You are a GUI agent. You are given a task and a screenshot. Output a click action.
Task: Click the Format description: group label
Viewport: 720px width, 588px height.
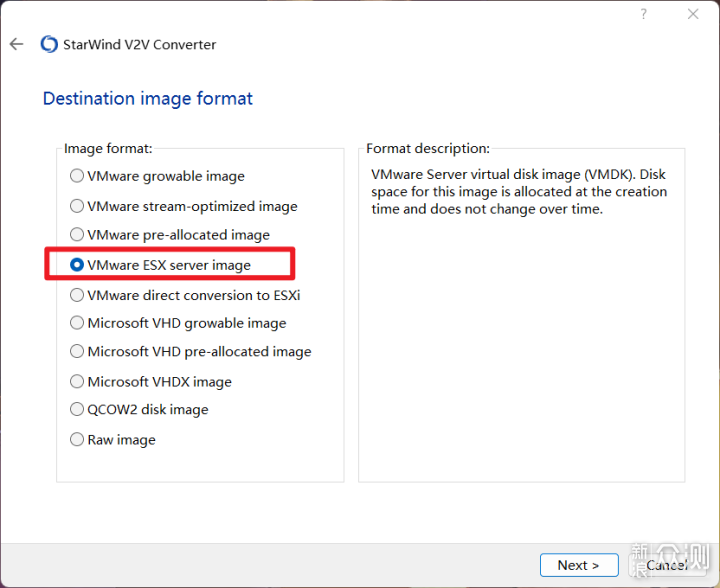[428, 149]
